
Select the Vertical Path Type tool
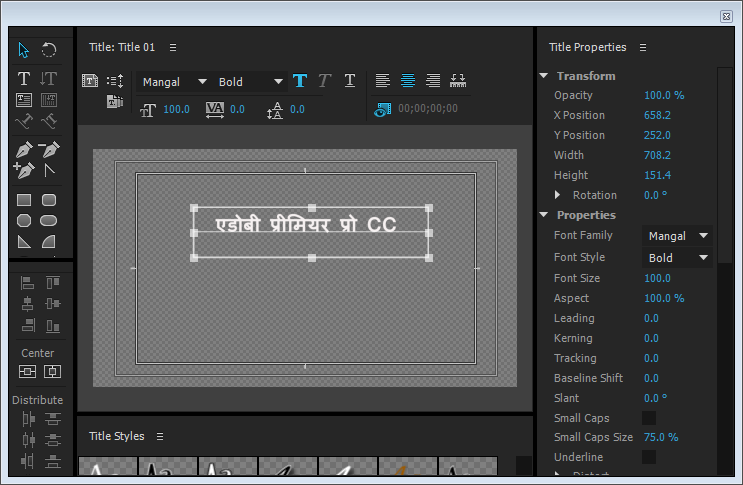tap(49, 122)
